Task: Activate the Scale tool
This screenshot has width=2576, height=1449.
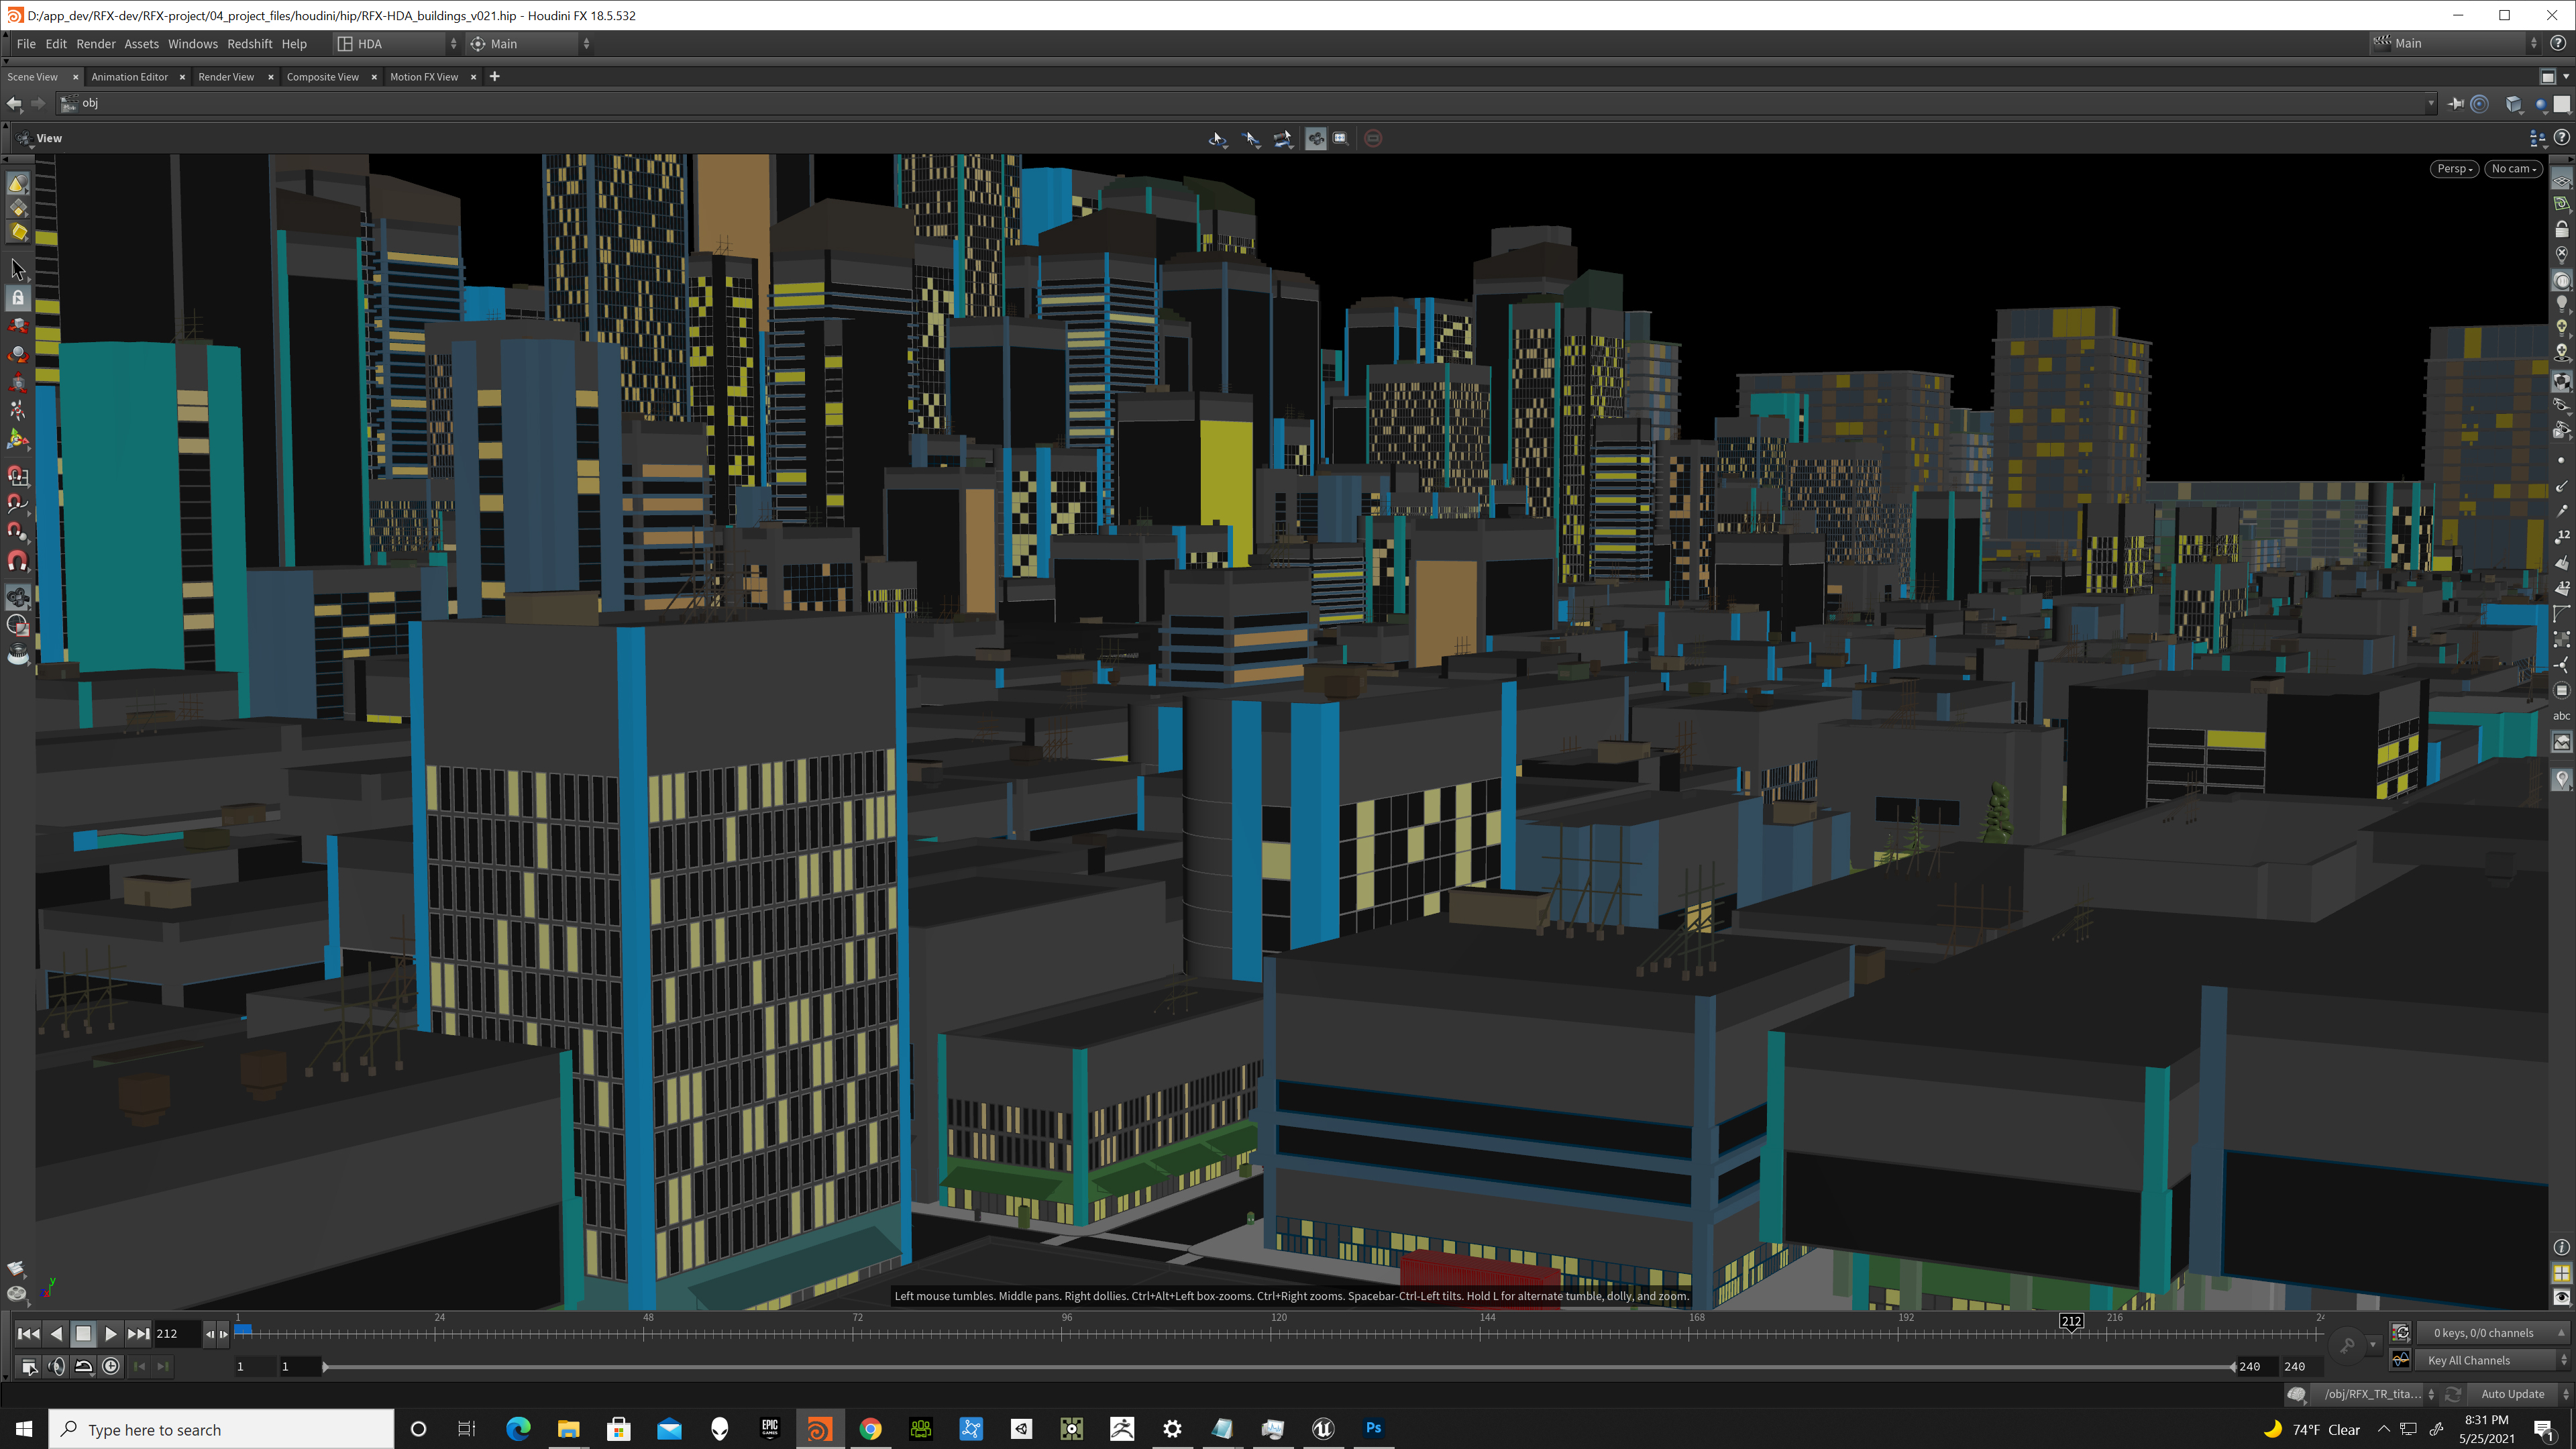Action: 18,382
